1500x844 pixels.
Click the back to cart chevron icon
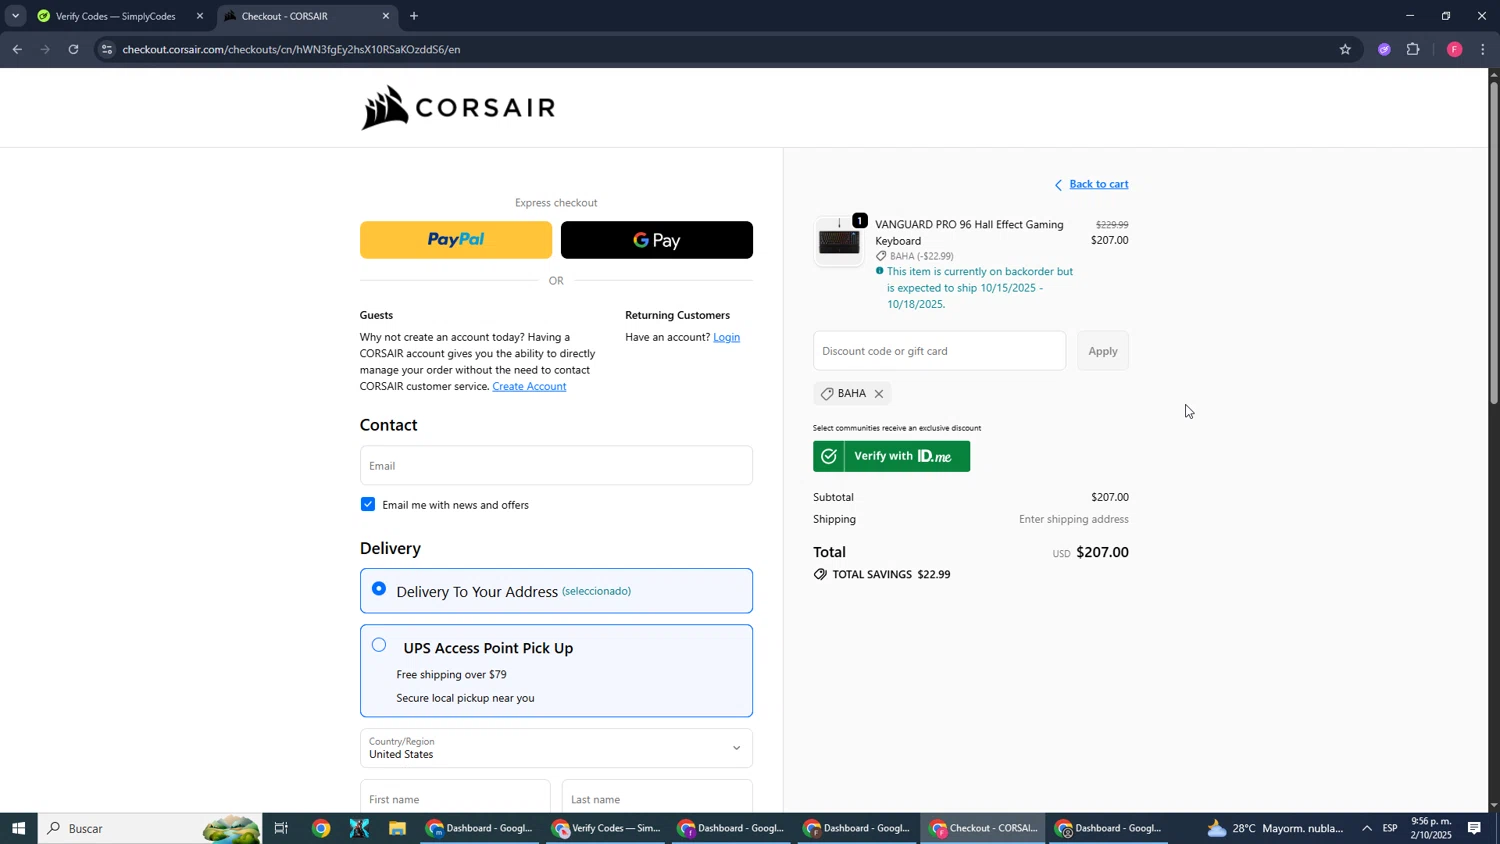(x=1058, y=185)
